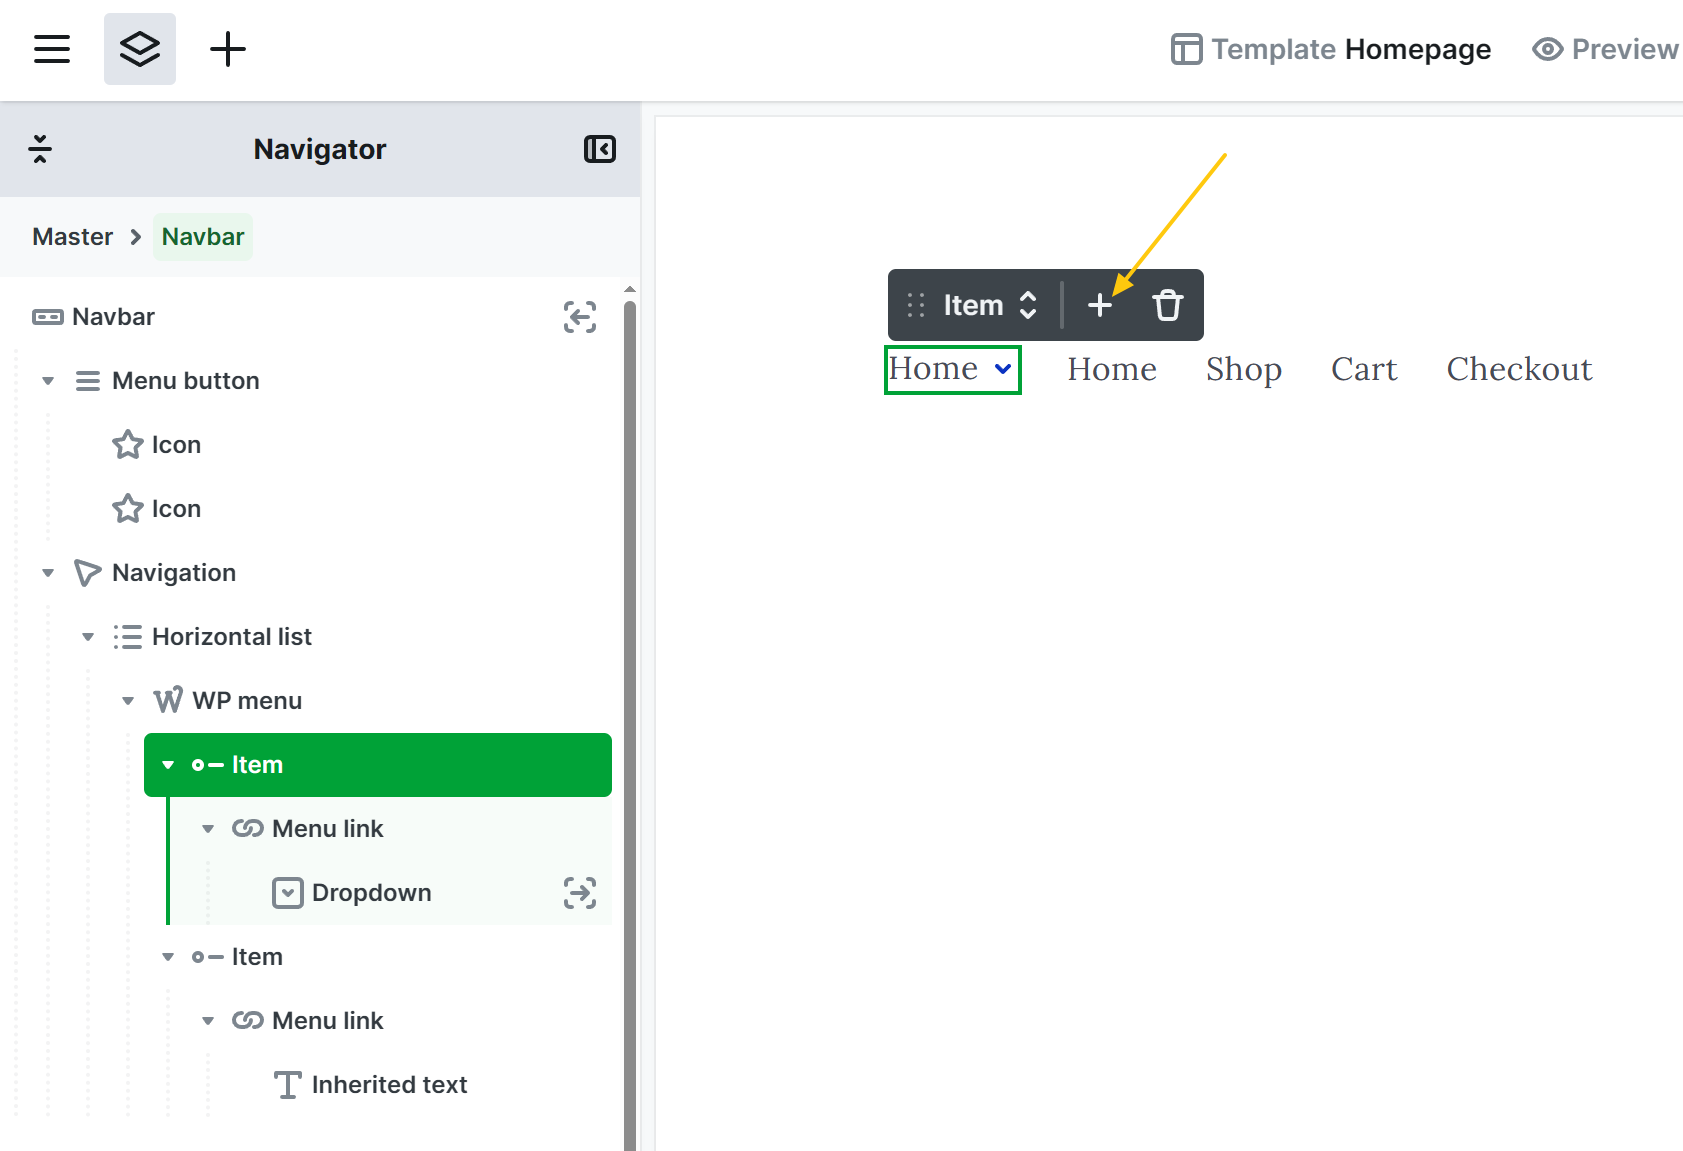Screen dimensions: 1683x1151
Task: Toggle the Navigator layers panel button
Action: point(140,49)
